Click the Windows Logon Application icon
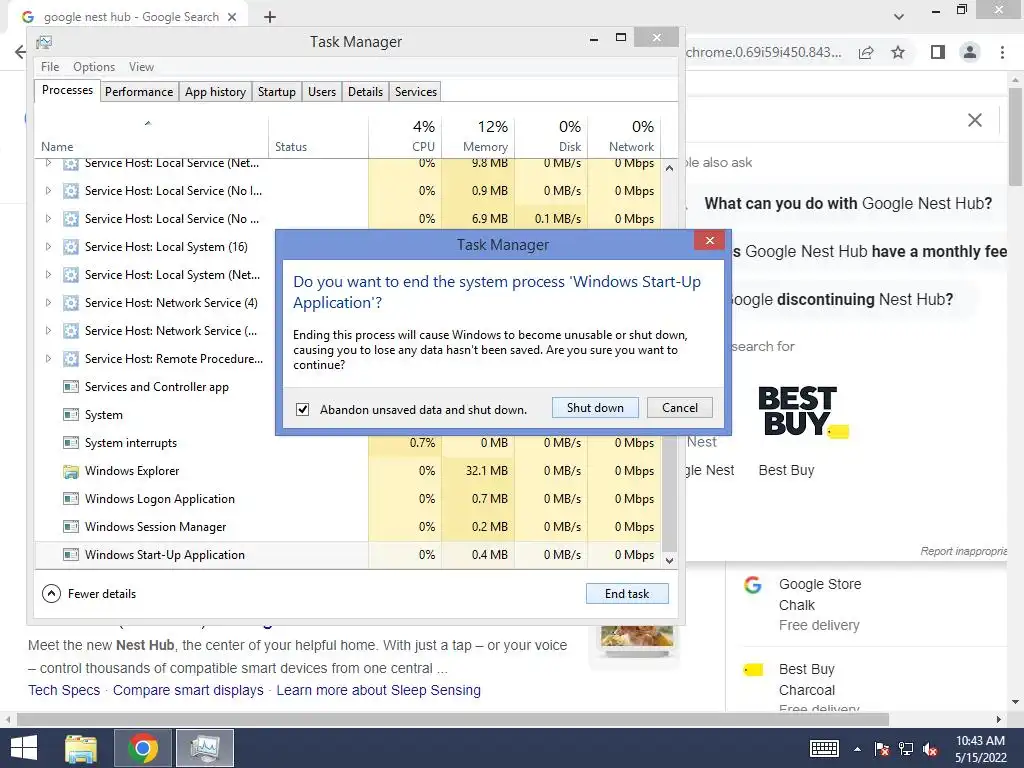 coord(71,499)
